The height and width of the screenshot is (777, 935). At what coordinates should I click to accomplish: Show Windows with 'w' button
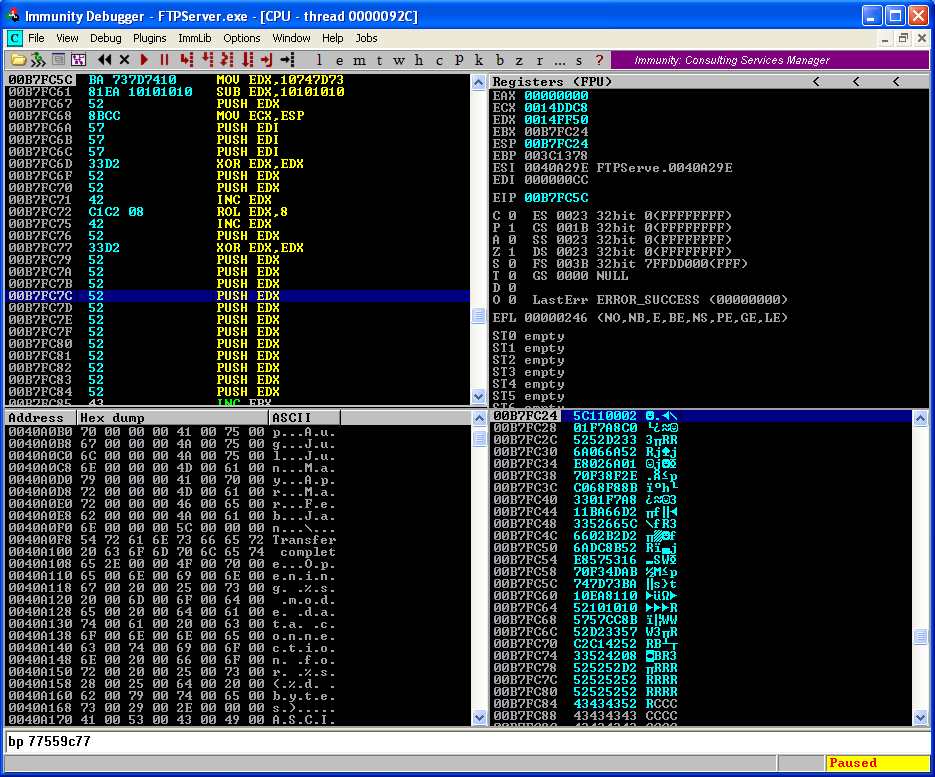pyautogui.click(x=399, y=60)
